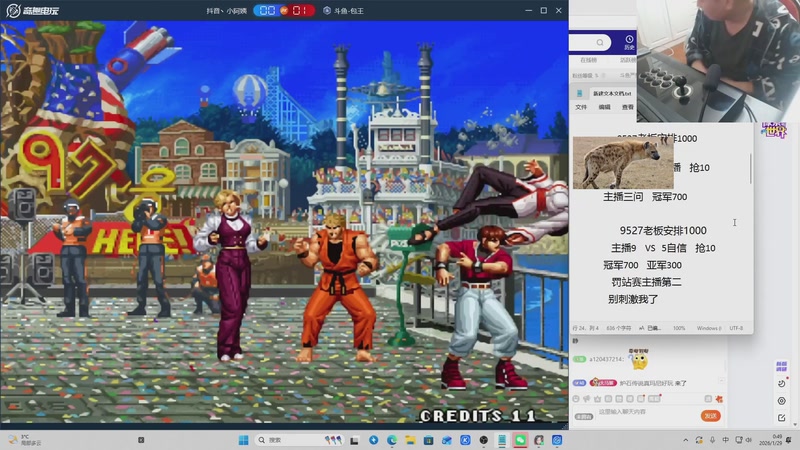The width and height of the screenshot is (800, 450).
Task: Click the purple grid icon in the sidebar
Action: [781, 366]
